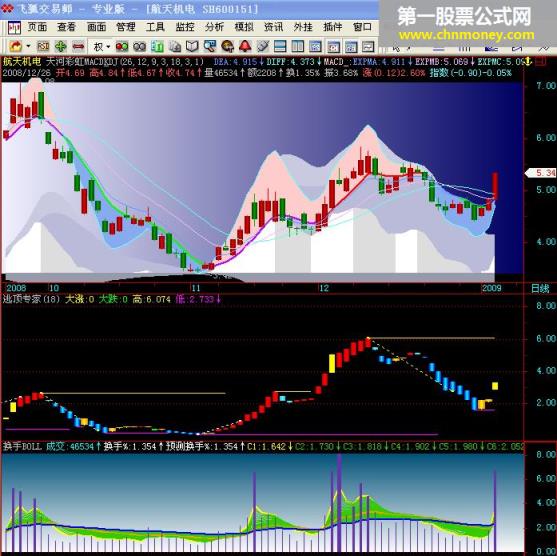Click the 2008/12/26 date readout
The width and height of the screenshot is (557, 556).
[x=27, y=73]
